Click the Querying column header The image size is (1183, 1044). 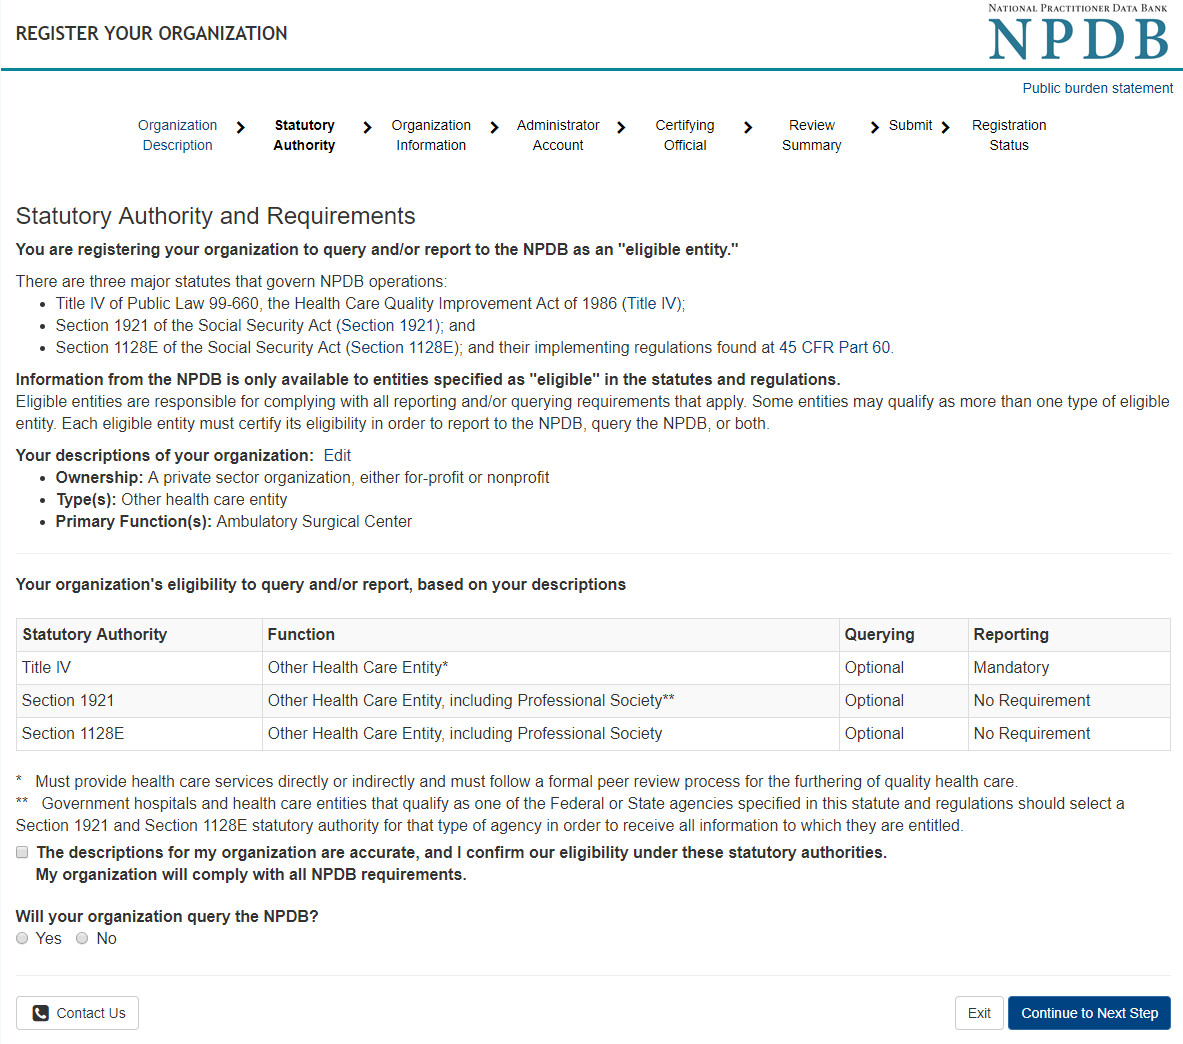click(x=904, y=634)
